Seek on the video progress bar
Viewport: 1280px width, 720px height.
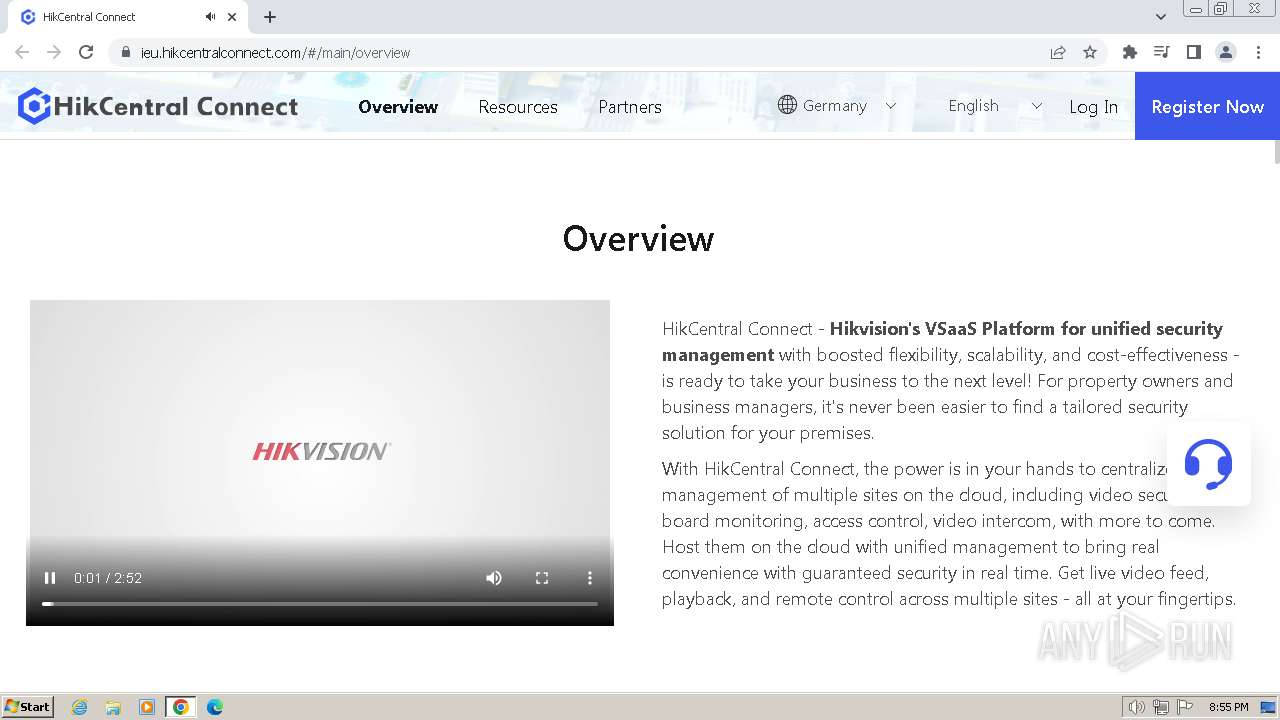pos(320,603)
